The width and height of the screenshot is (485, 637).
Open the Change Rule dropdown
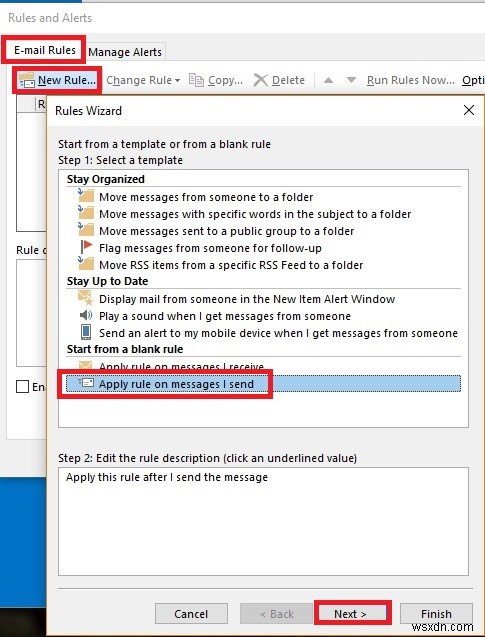click(143, 80)
